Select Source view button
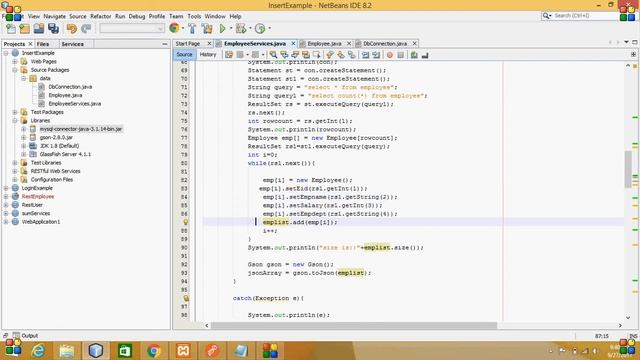 point(184,55)
